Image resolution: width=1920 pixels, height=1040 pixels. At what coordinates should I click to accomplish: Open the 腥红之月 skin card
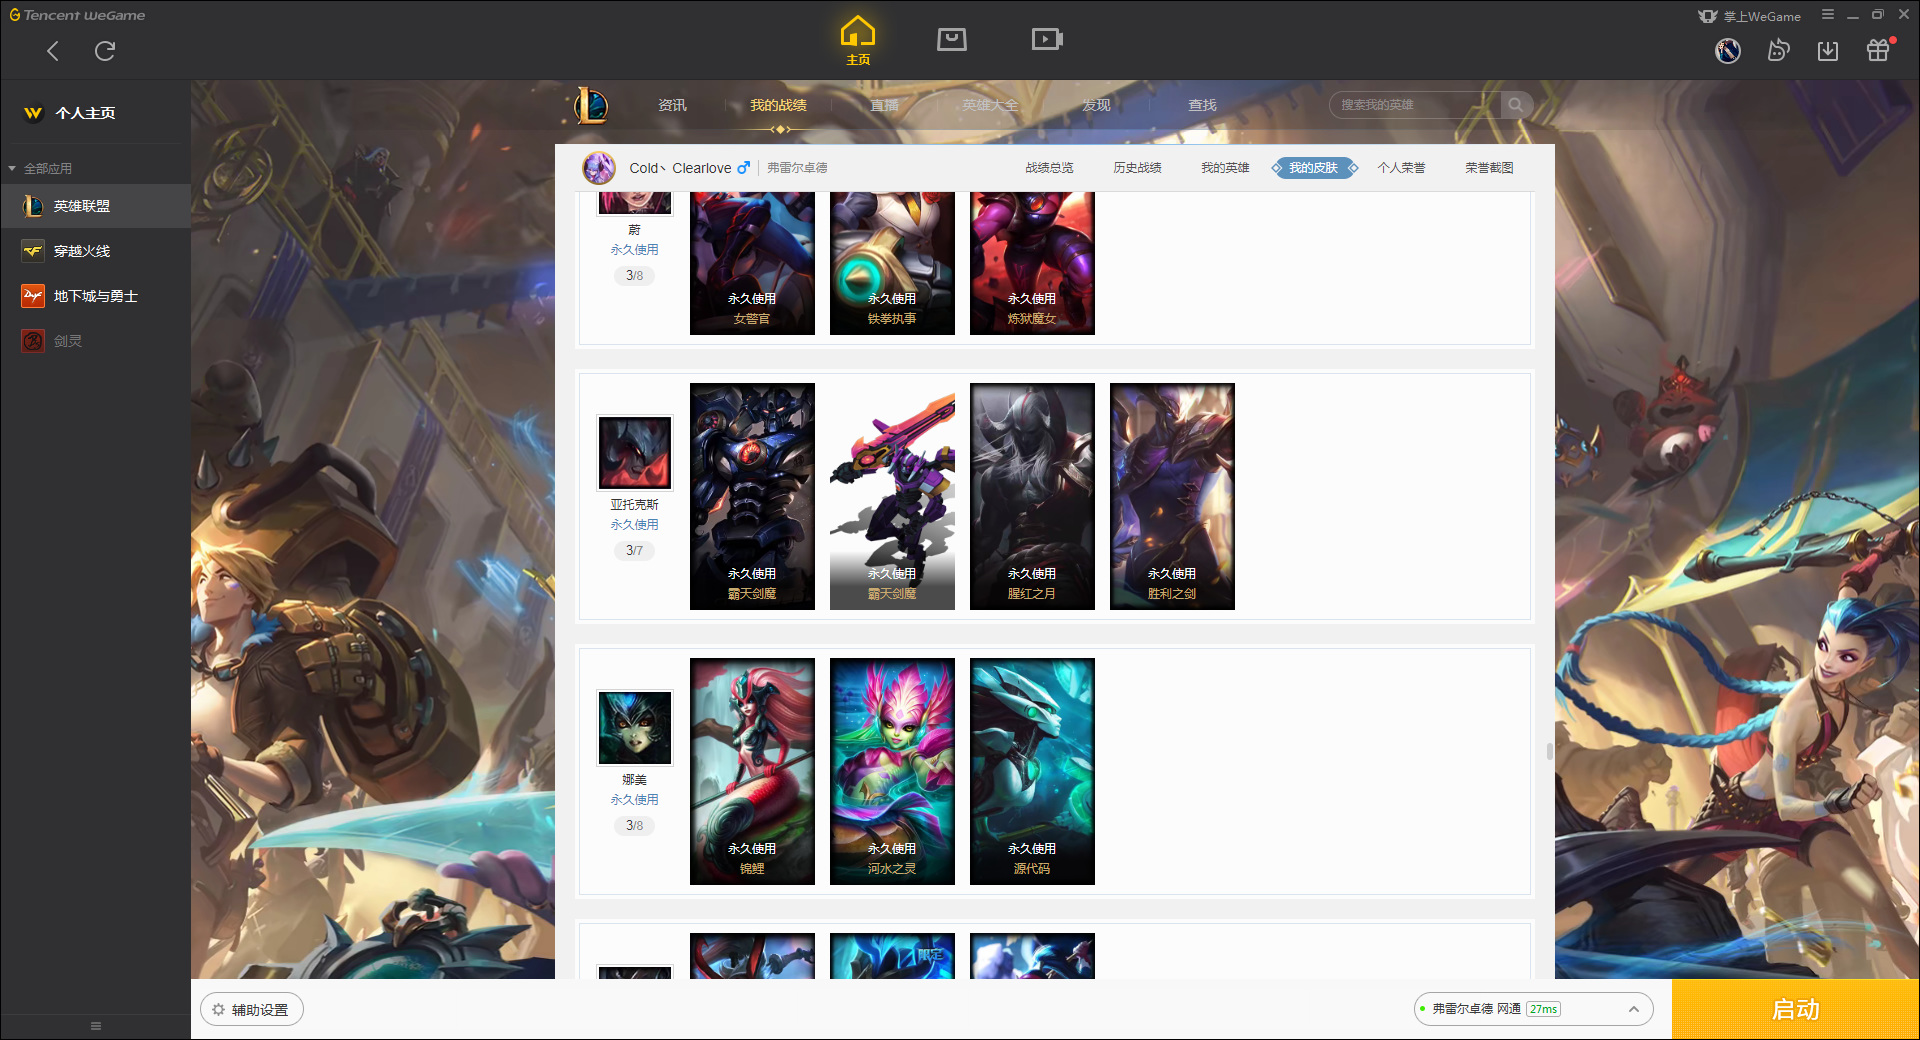[x=1032, y=496]
